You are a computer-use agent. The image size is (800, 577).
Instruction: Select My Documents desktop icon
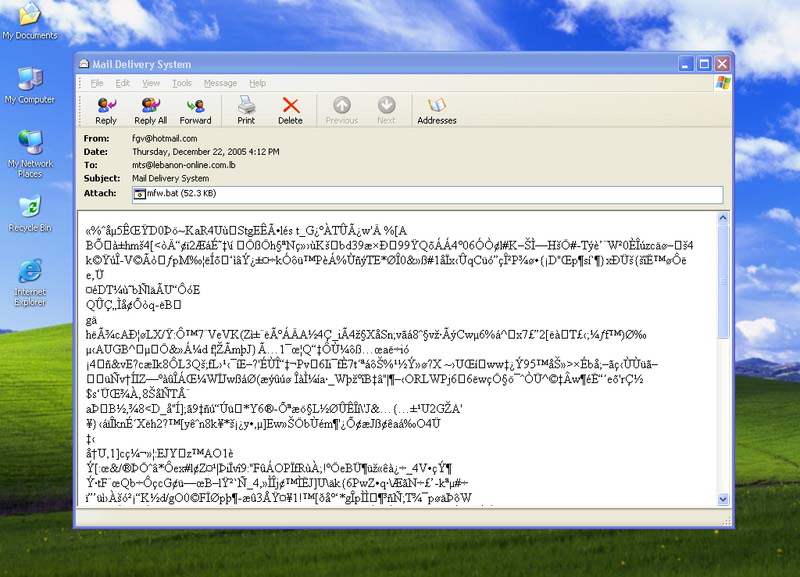click(30, 14)
